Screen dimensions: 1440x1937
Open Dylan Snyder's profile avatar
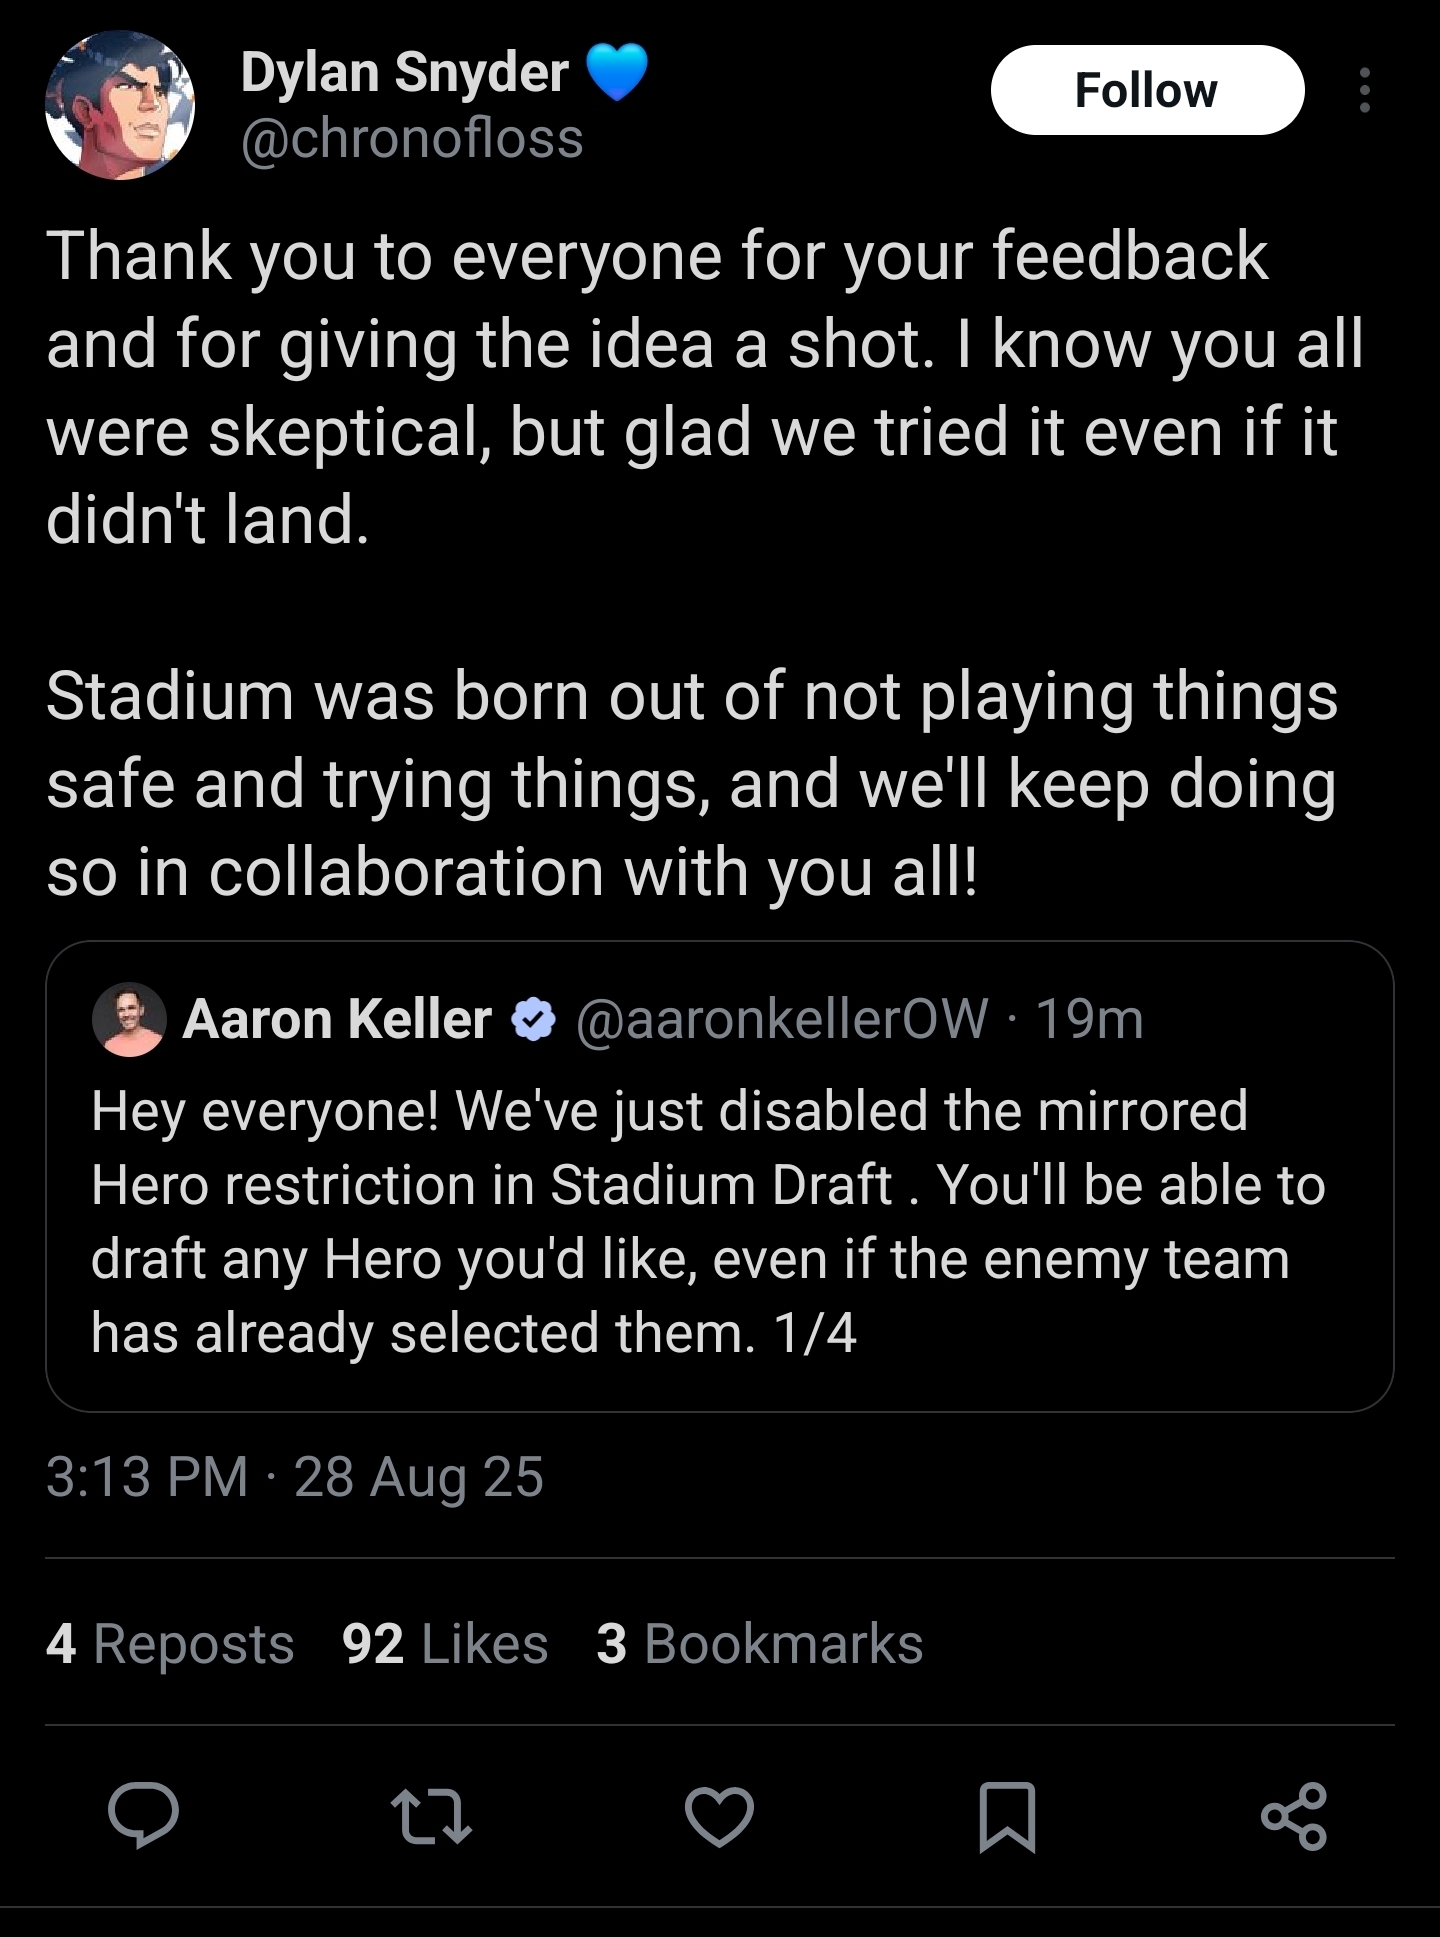(120, 105)
